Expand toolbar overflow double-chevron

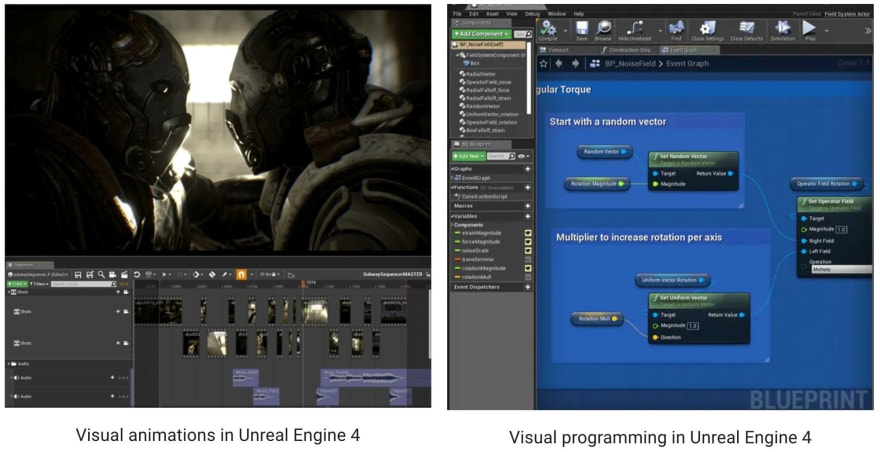[868, 31]
